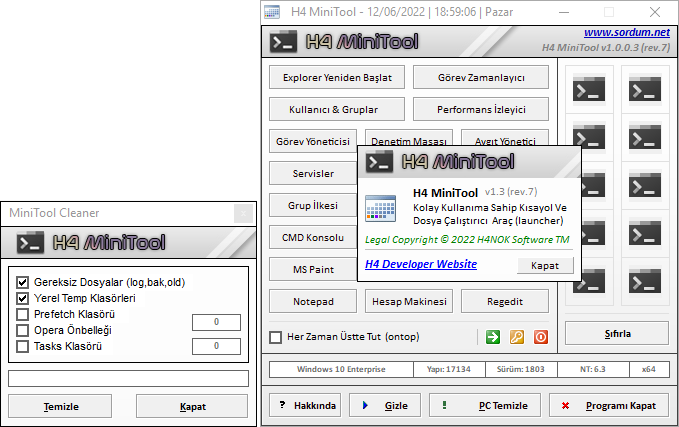679x427 pixels.
Task: Check the Opera Önbelleği option
Action: coord(23,330)
